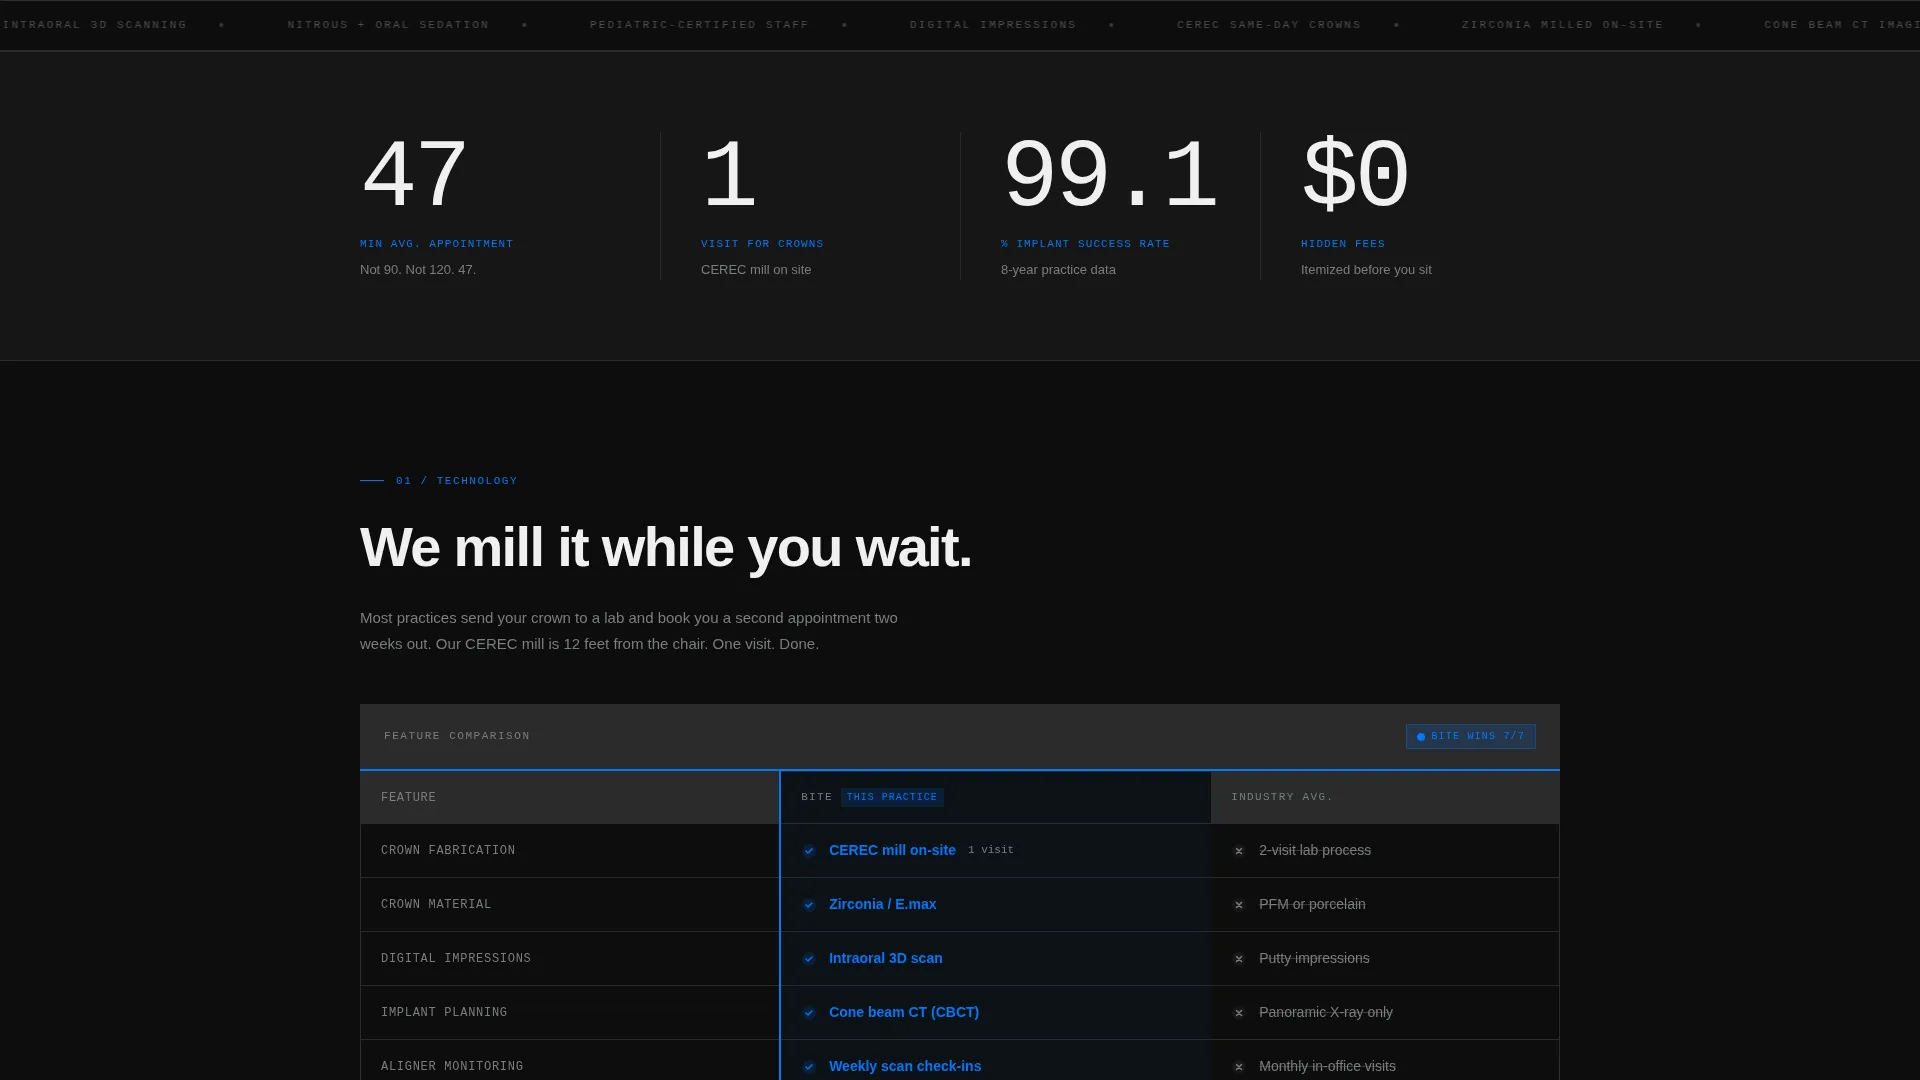Click the CROWN FABRICATION row label

coord(448,851)
